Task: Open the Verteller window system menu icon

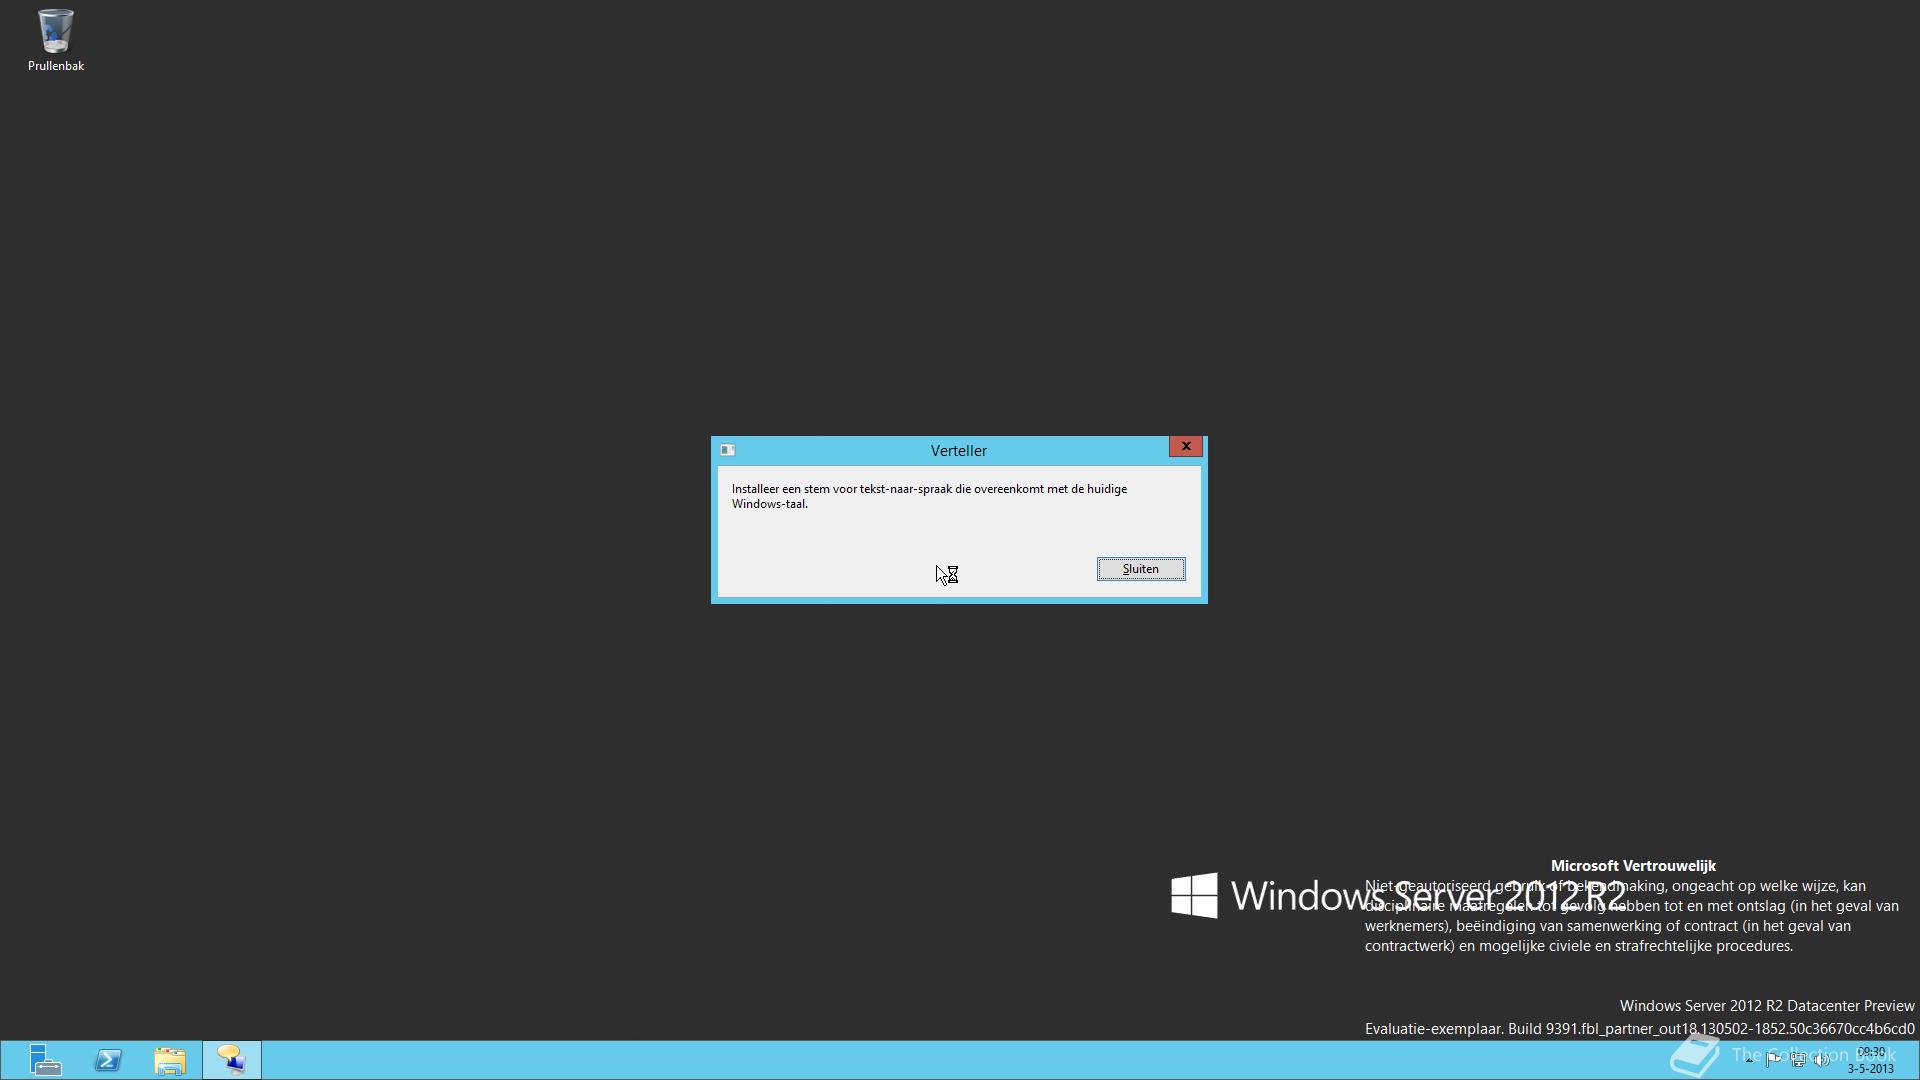Action: click(728, 450)
